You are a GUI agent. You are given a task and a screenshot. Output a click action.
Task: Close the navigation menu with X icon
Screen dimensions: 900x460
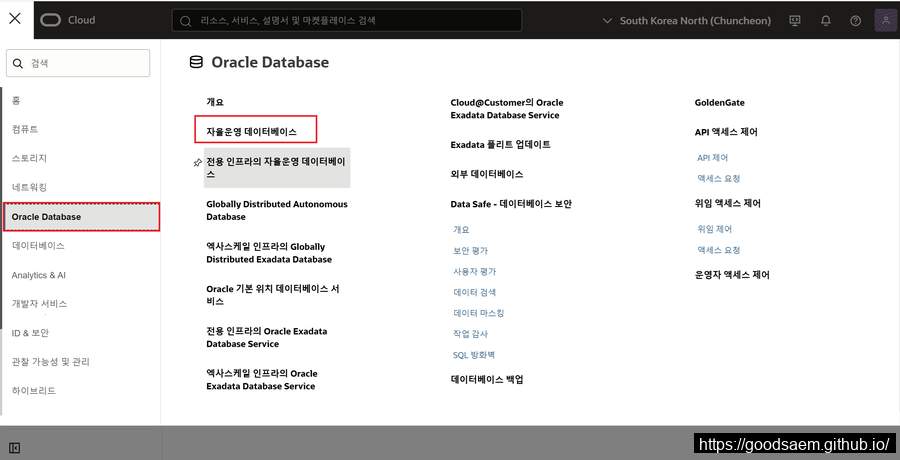pyautogui.click(x=15, y=18)
